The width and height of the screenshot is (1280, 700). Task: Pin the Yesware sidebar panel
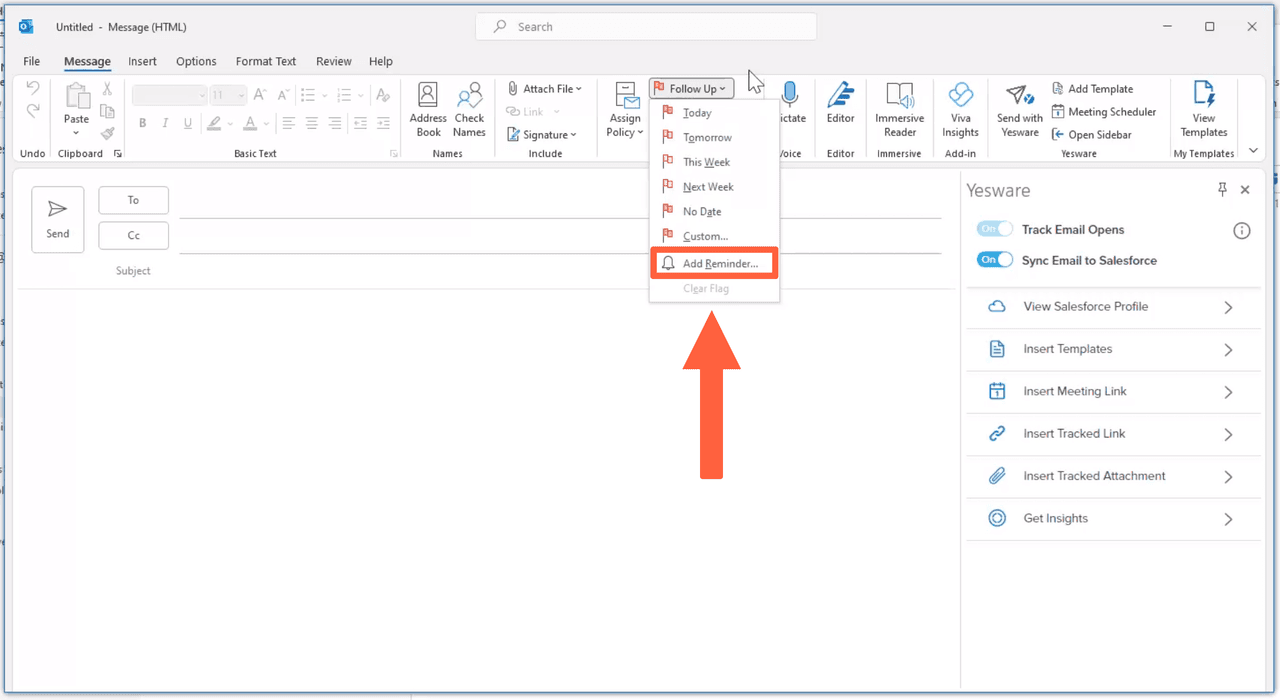click(x=1222, y=190)
